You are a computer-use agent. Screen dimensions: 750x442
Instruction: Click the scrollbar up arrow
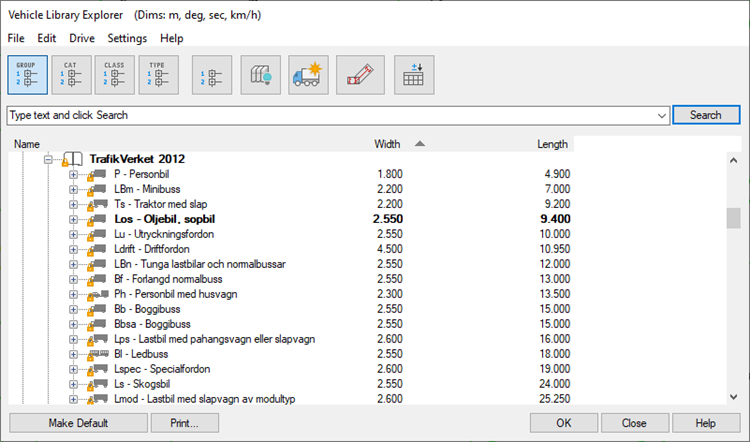coord(733,160)
